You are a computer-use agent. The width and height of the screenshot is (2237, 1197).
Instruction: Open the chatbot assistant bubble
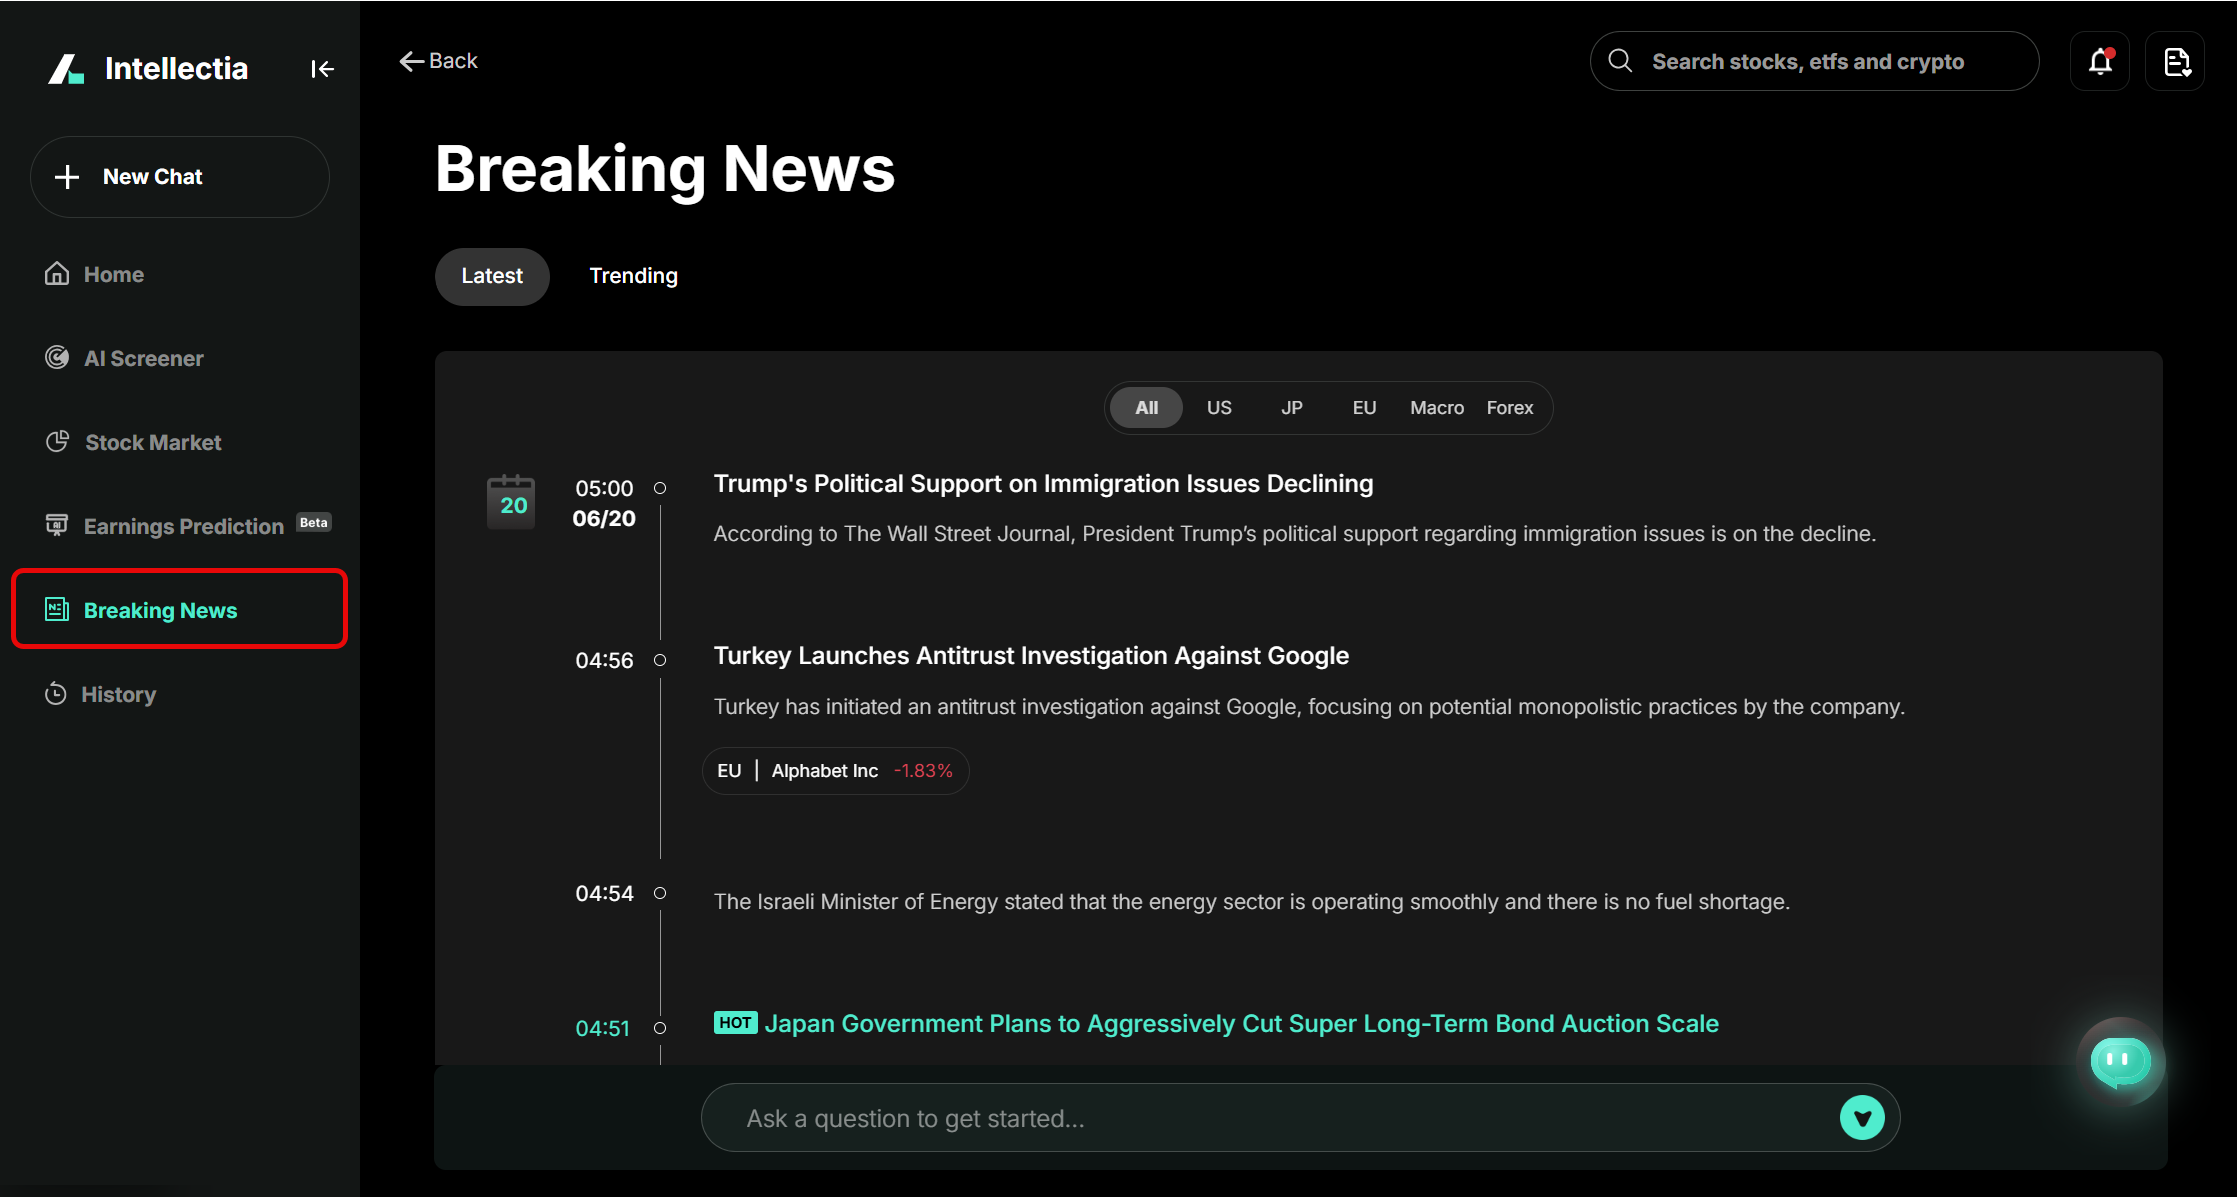(2120, 1062)
